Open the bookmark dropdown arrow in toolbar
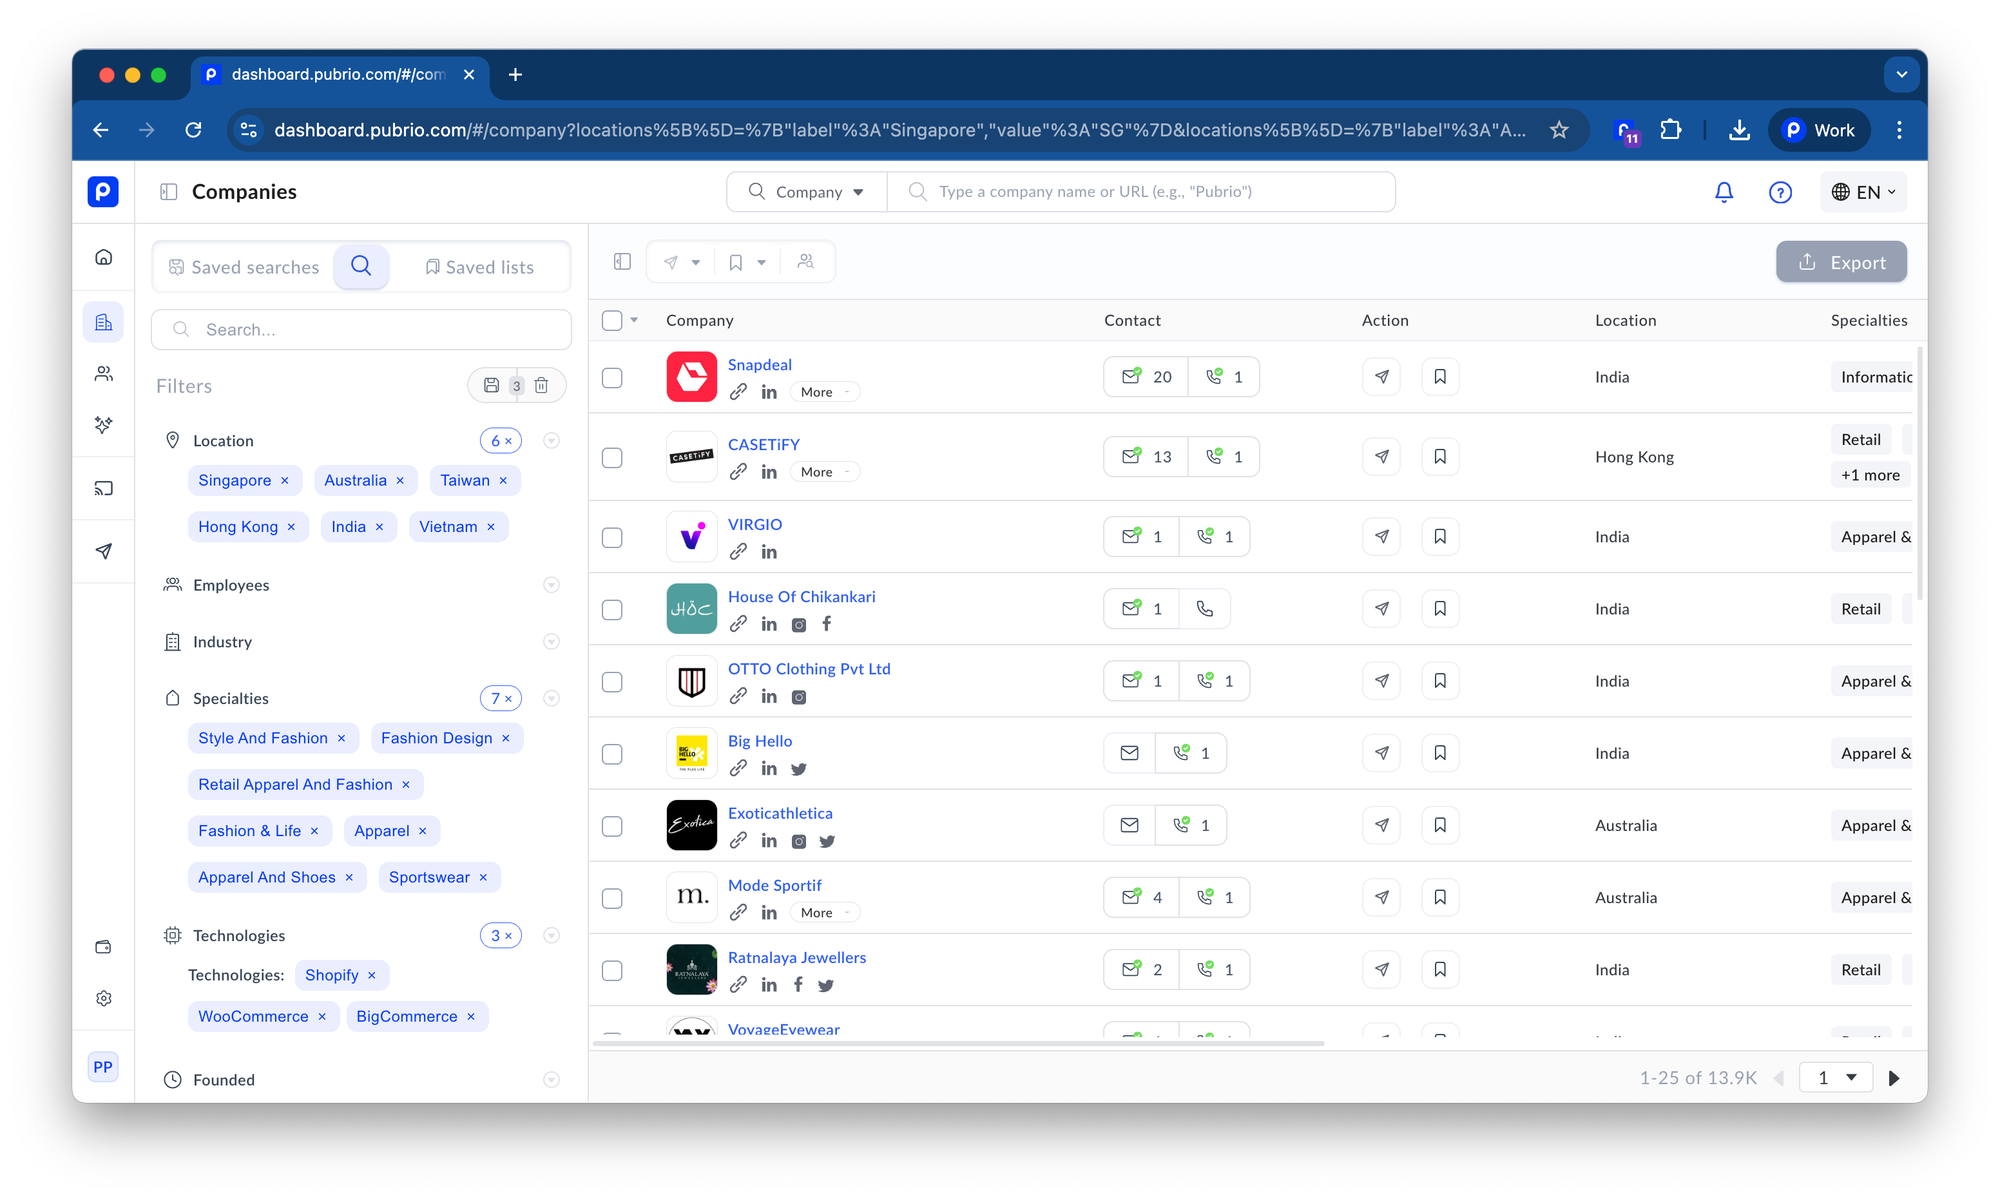The height and width of the screenshot is (1198, 2000). point(762,263)
